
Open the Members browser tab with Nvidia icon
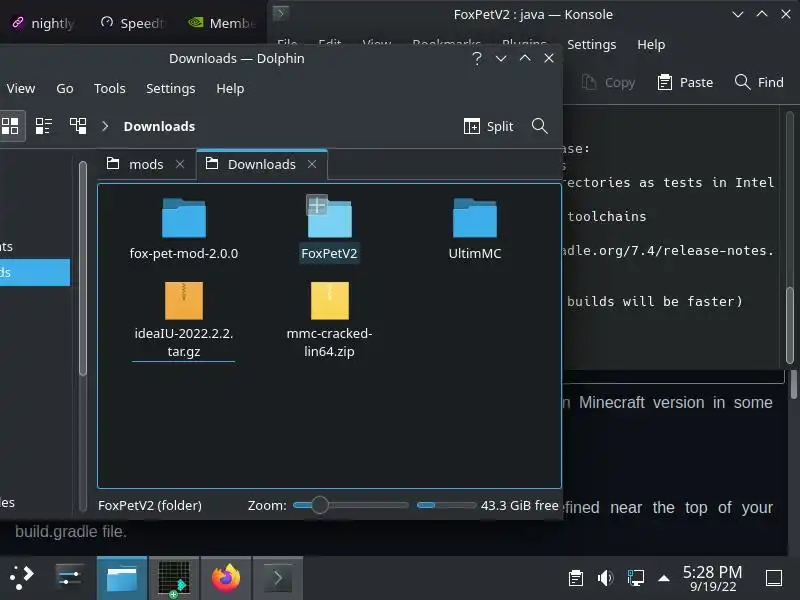point(221,23)
